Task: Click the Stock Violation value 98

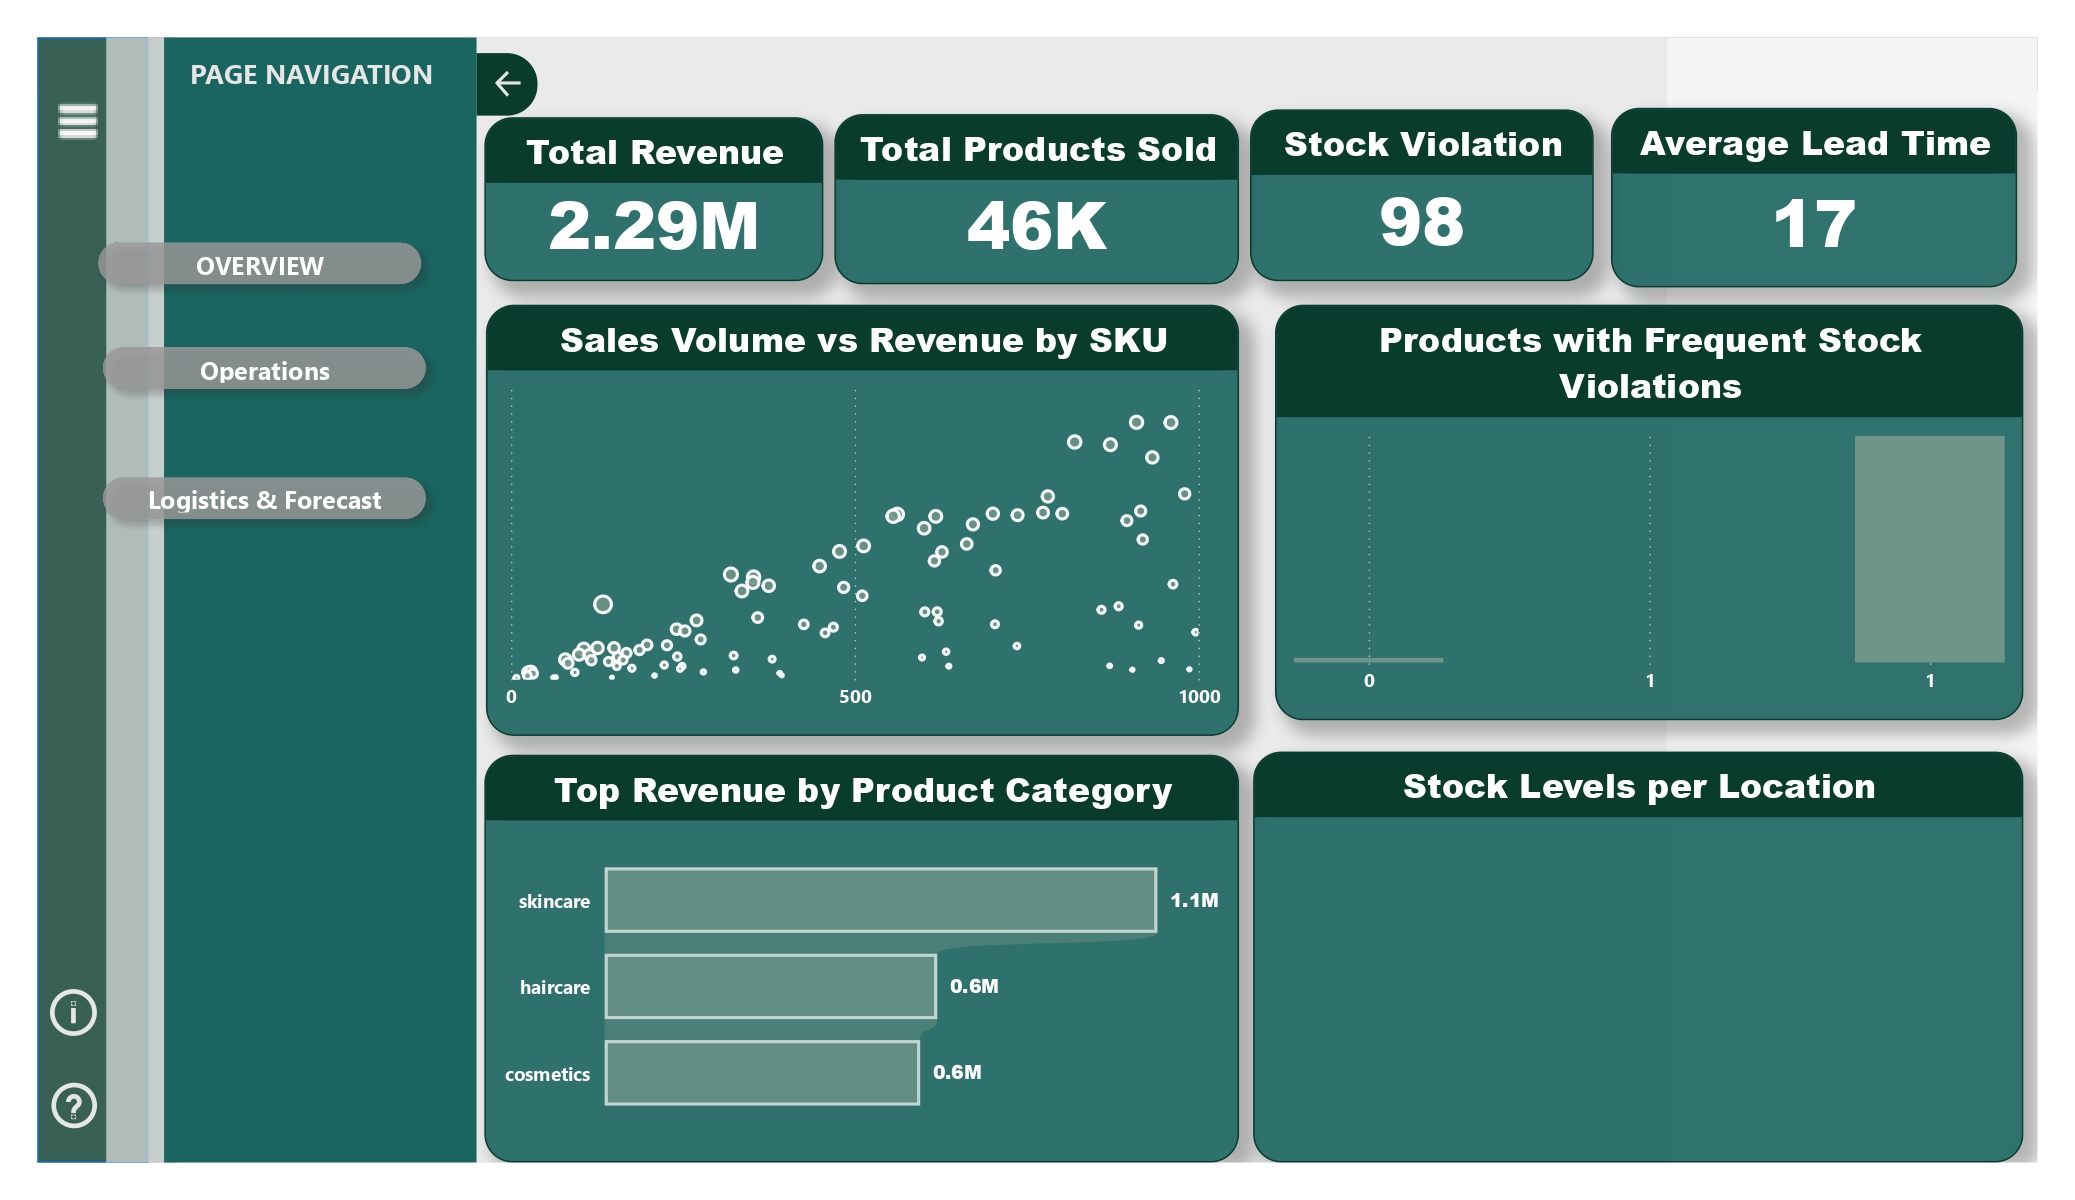Action: click(x=1421, y=222)
